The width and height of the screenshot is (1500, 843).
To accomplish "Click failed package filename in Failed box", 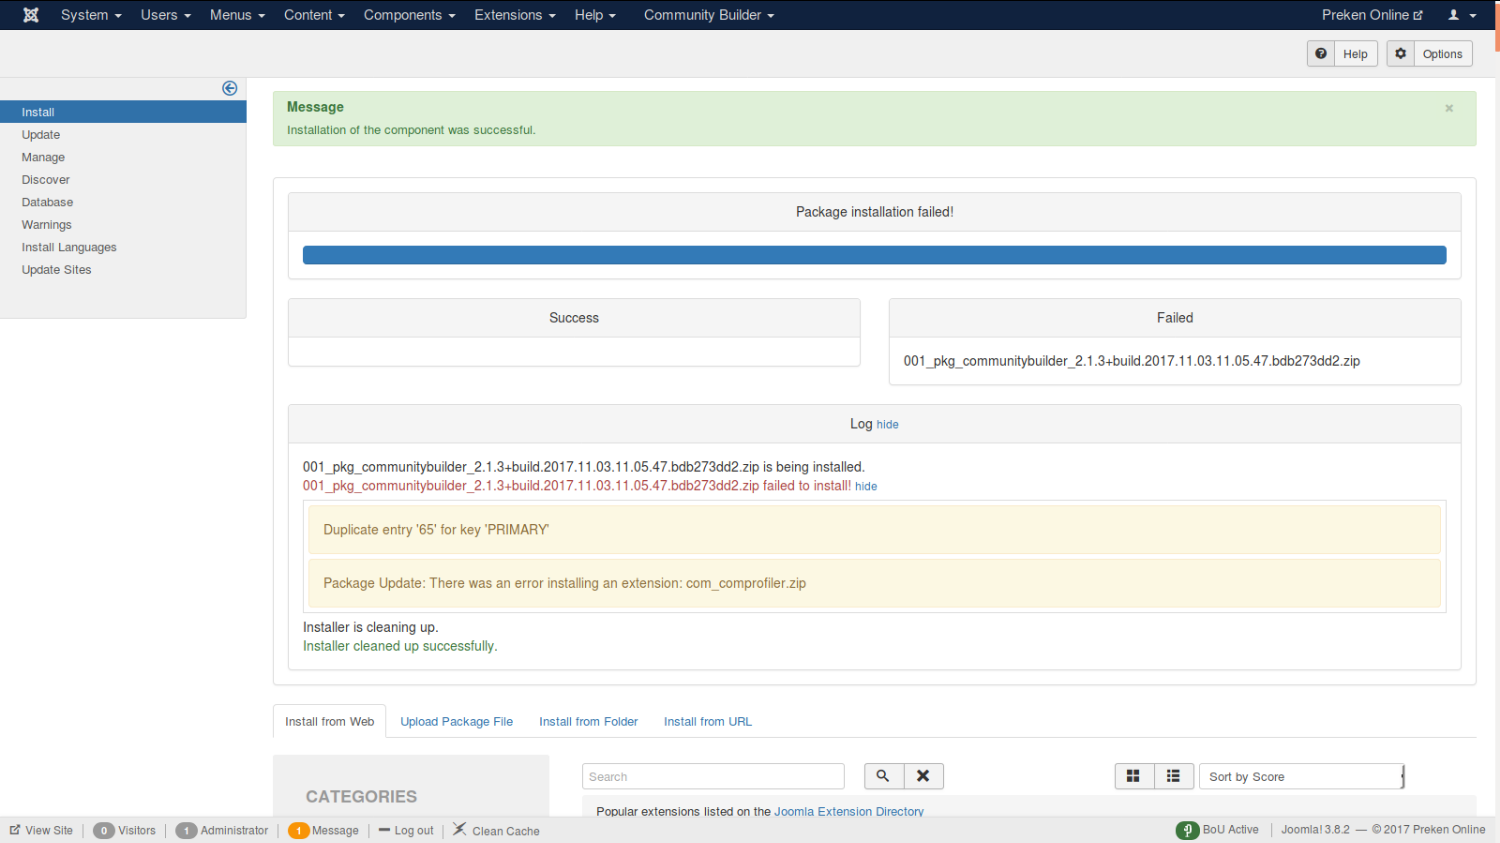I will [x=1131, y=361].
